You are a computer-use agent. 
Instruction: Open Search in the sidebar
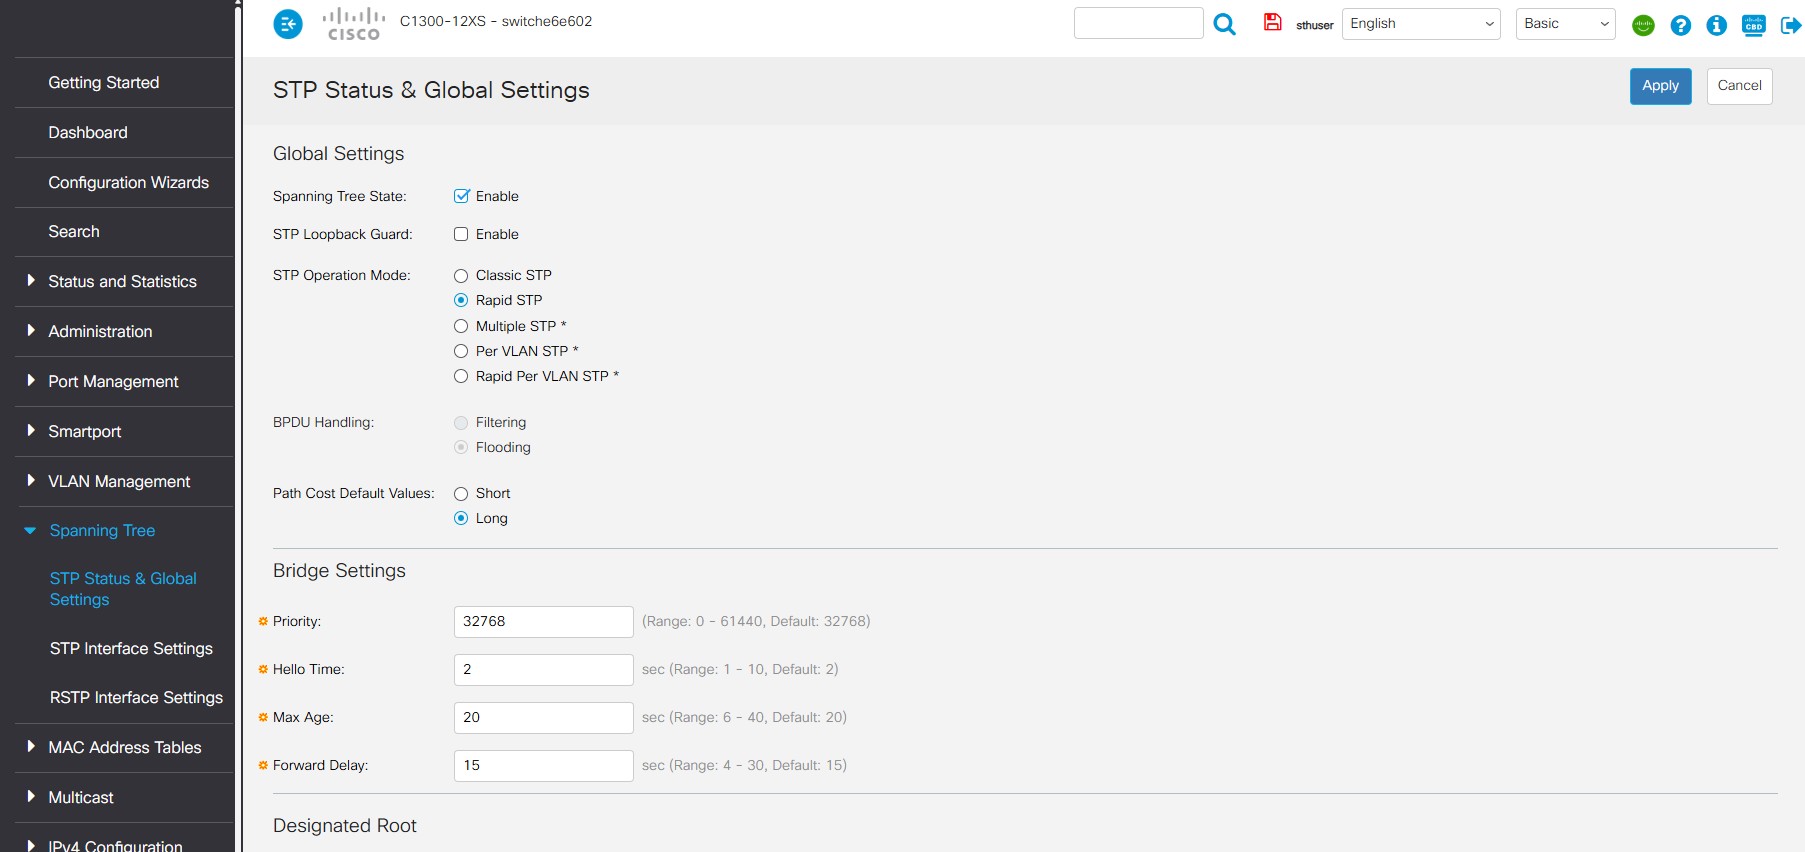[74, 232]
